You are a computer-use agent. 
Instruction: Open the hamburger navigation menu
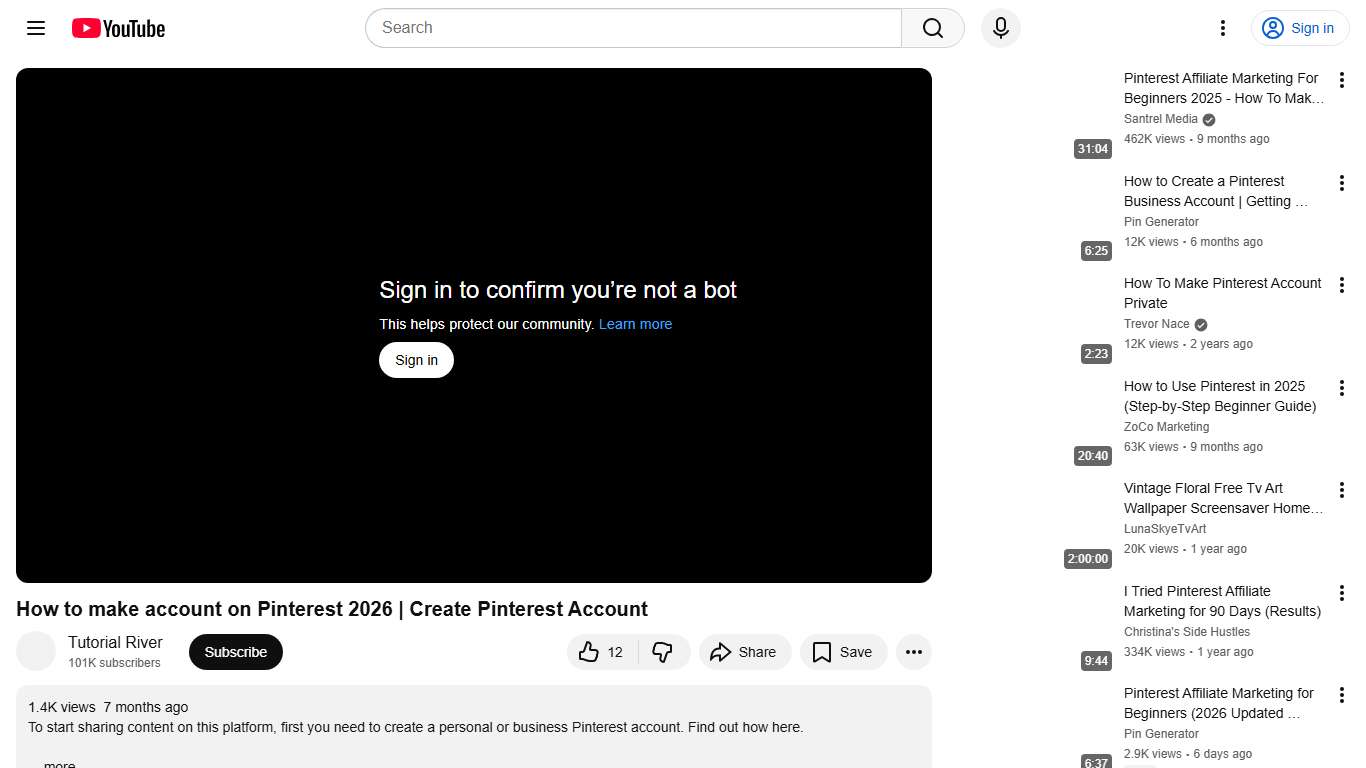tap(35, 28)
